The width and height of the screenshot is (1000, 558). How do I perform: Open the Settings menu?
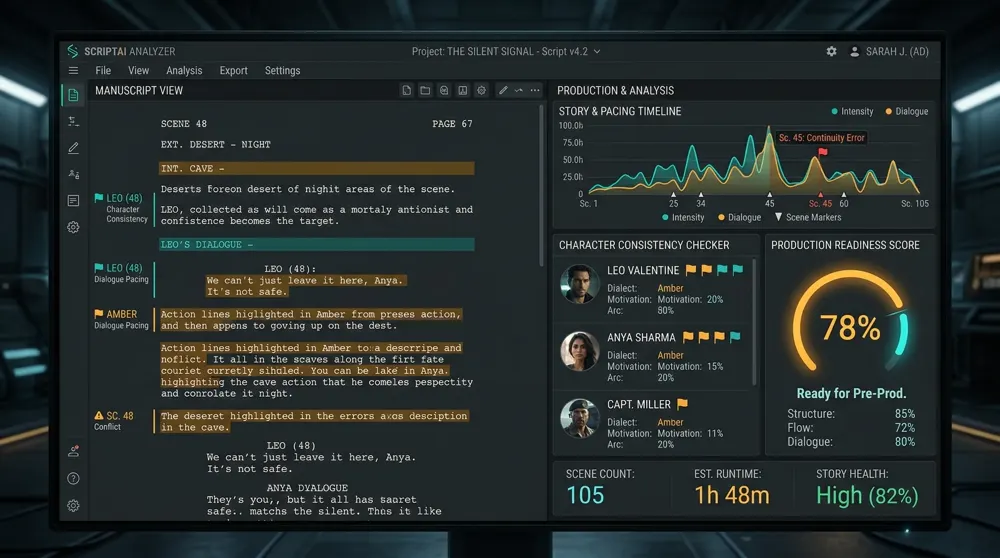283,71
